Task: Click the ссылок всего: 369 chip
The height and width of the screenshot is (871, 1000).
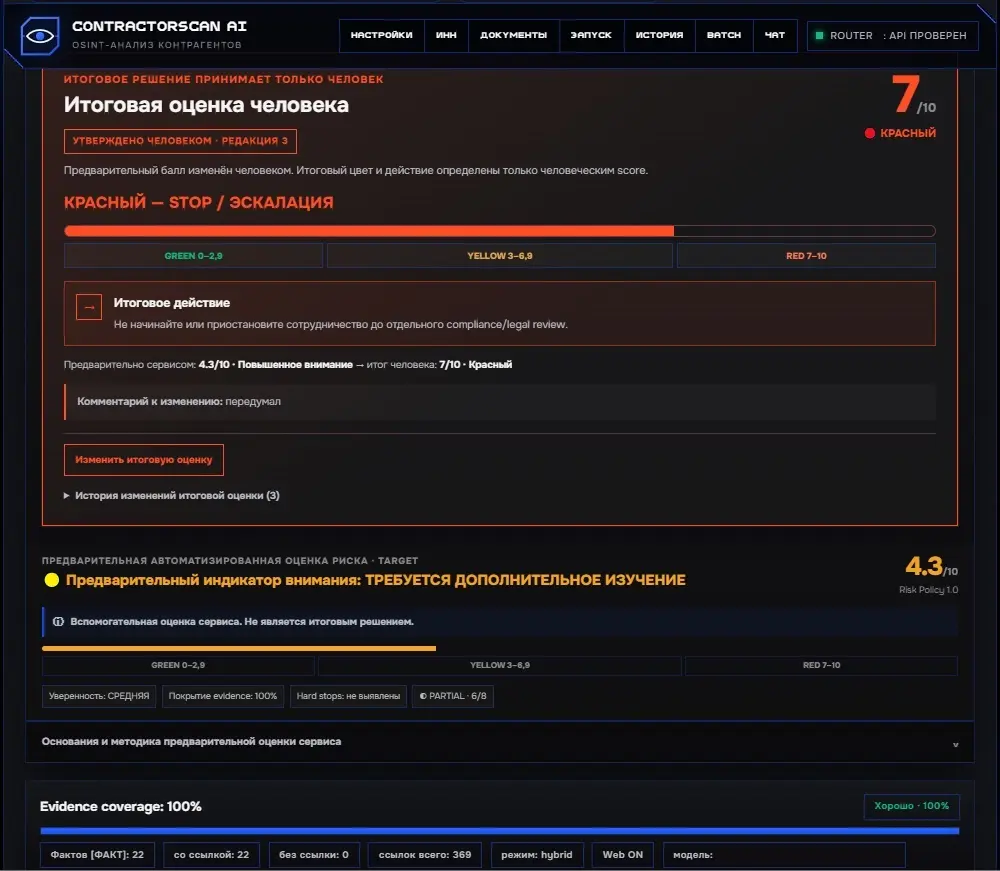Action: (x=425, y=854)
